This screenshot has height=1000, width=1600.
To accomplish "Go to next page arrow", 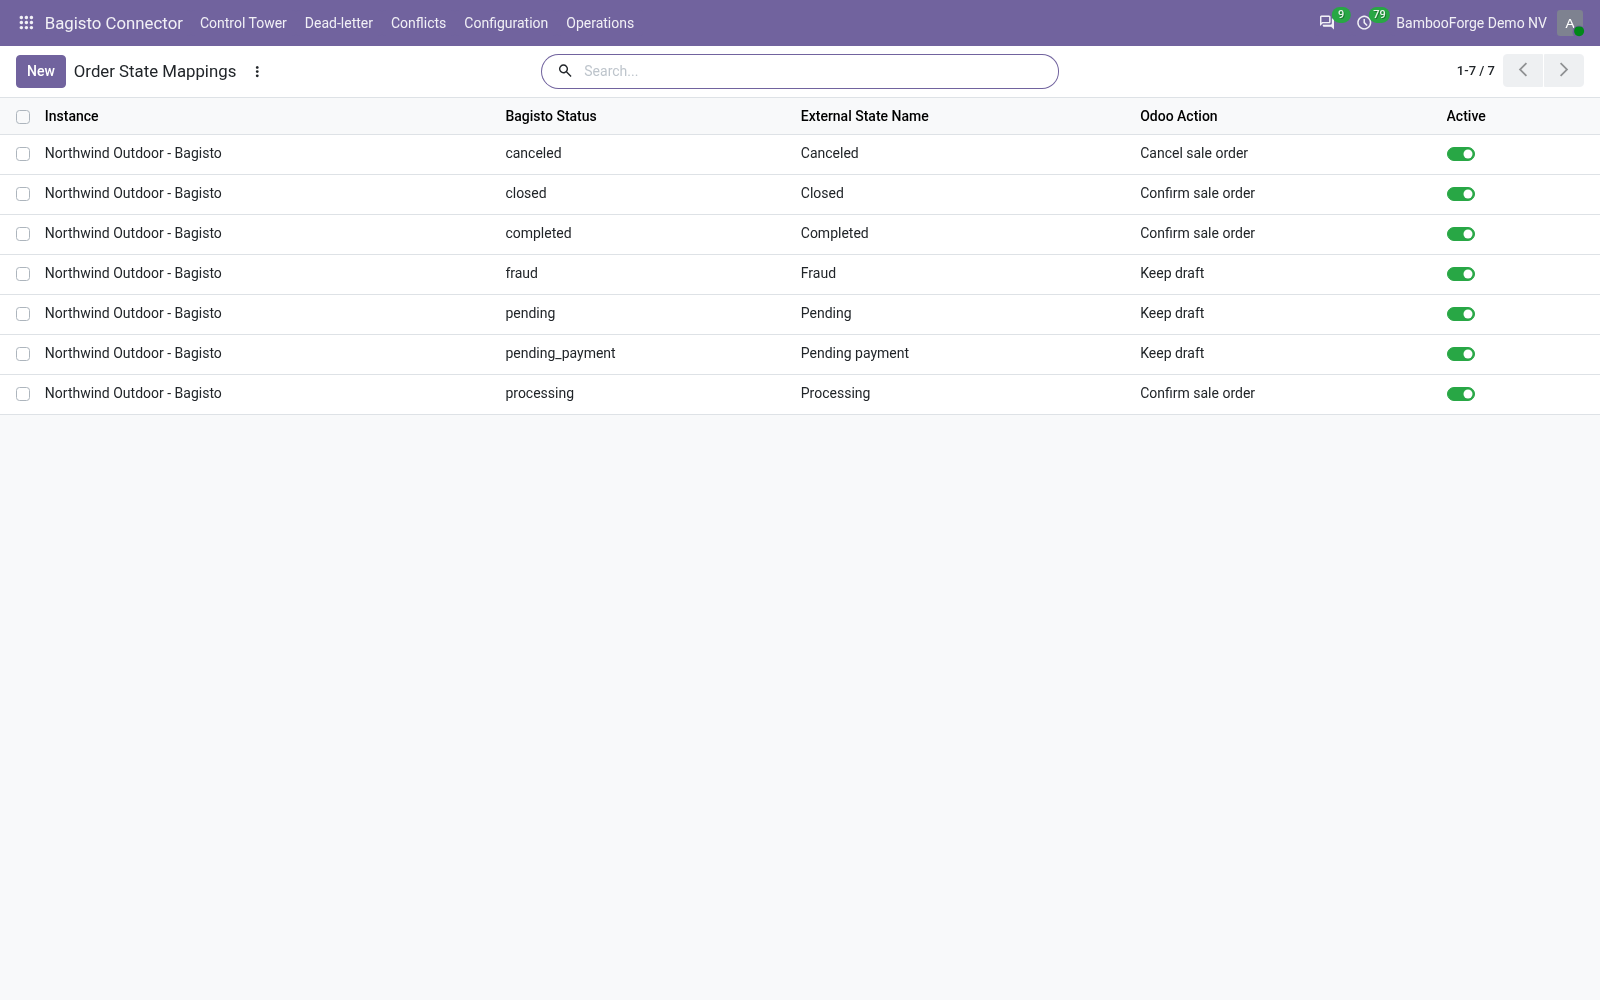I will 1564,70.
